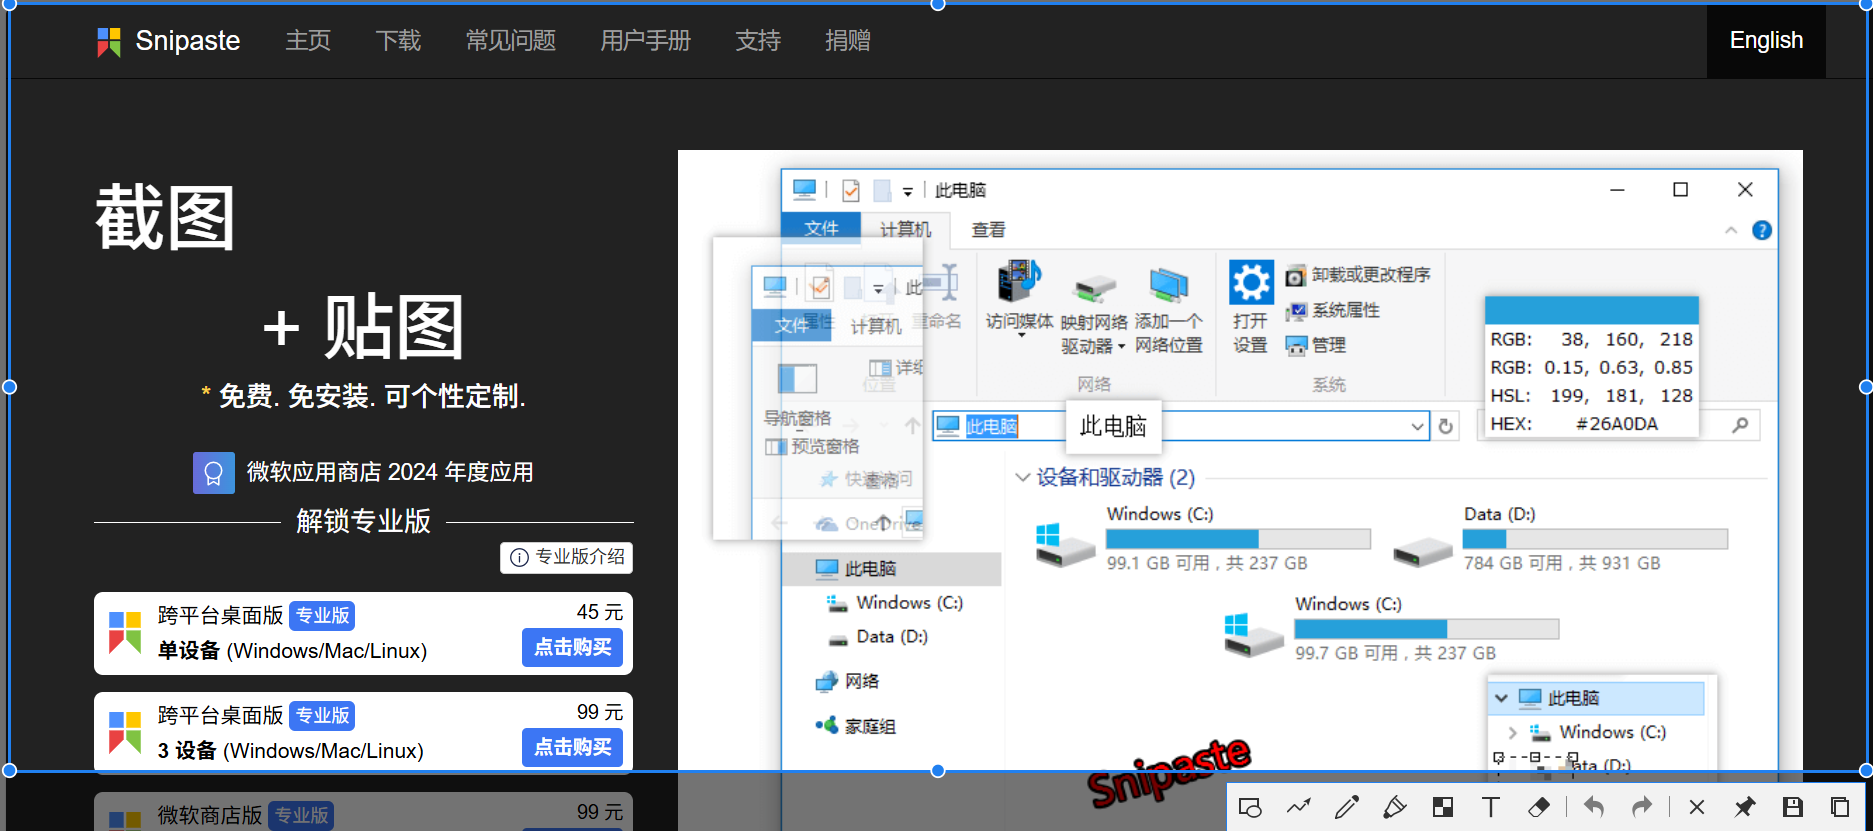Select the text annotation tool
The width and height of the screenshot is (1873, 831).
1491,807
